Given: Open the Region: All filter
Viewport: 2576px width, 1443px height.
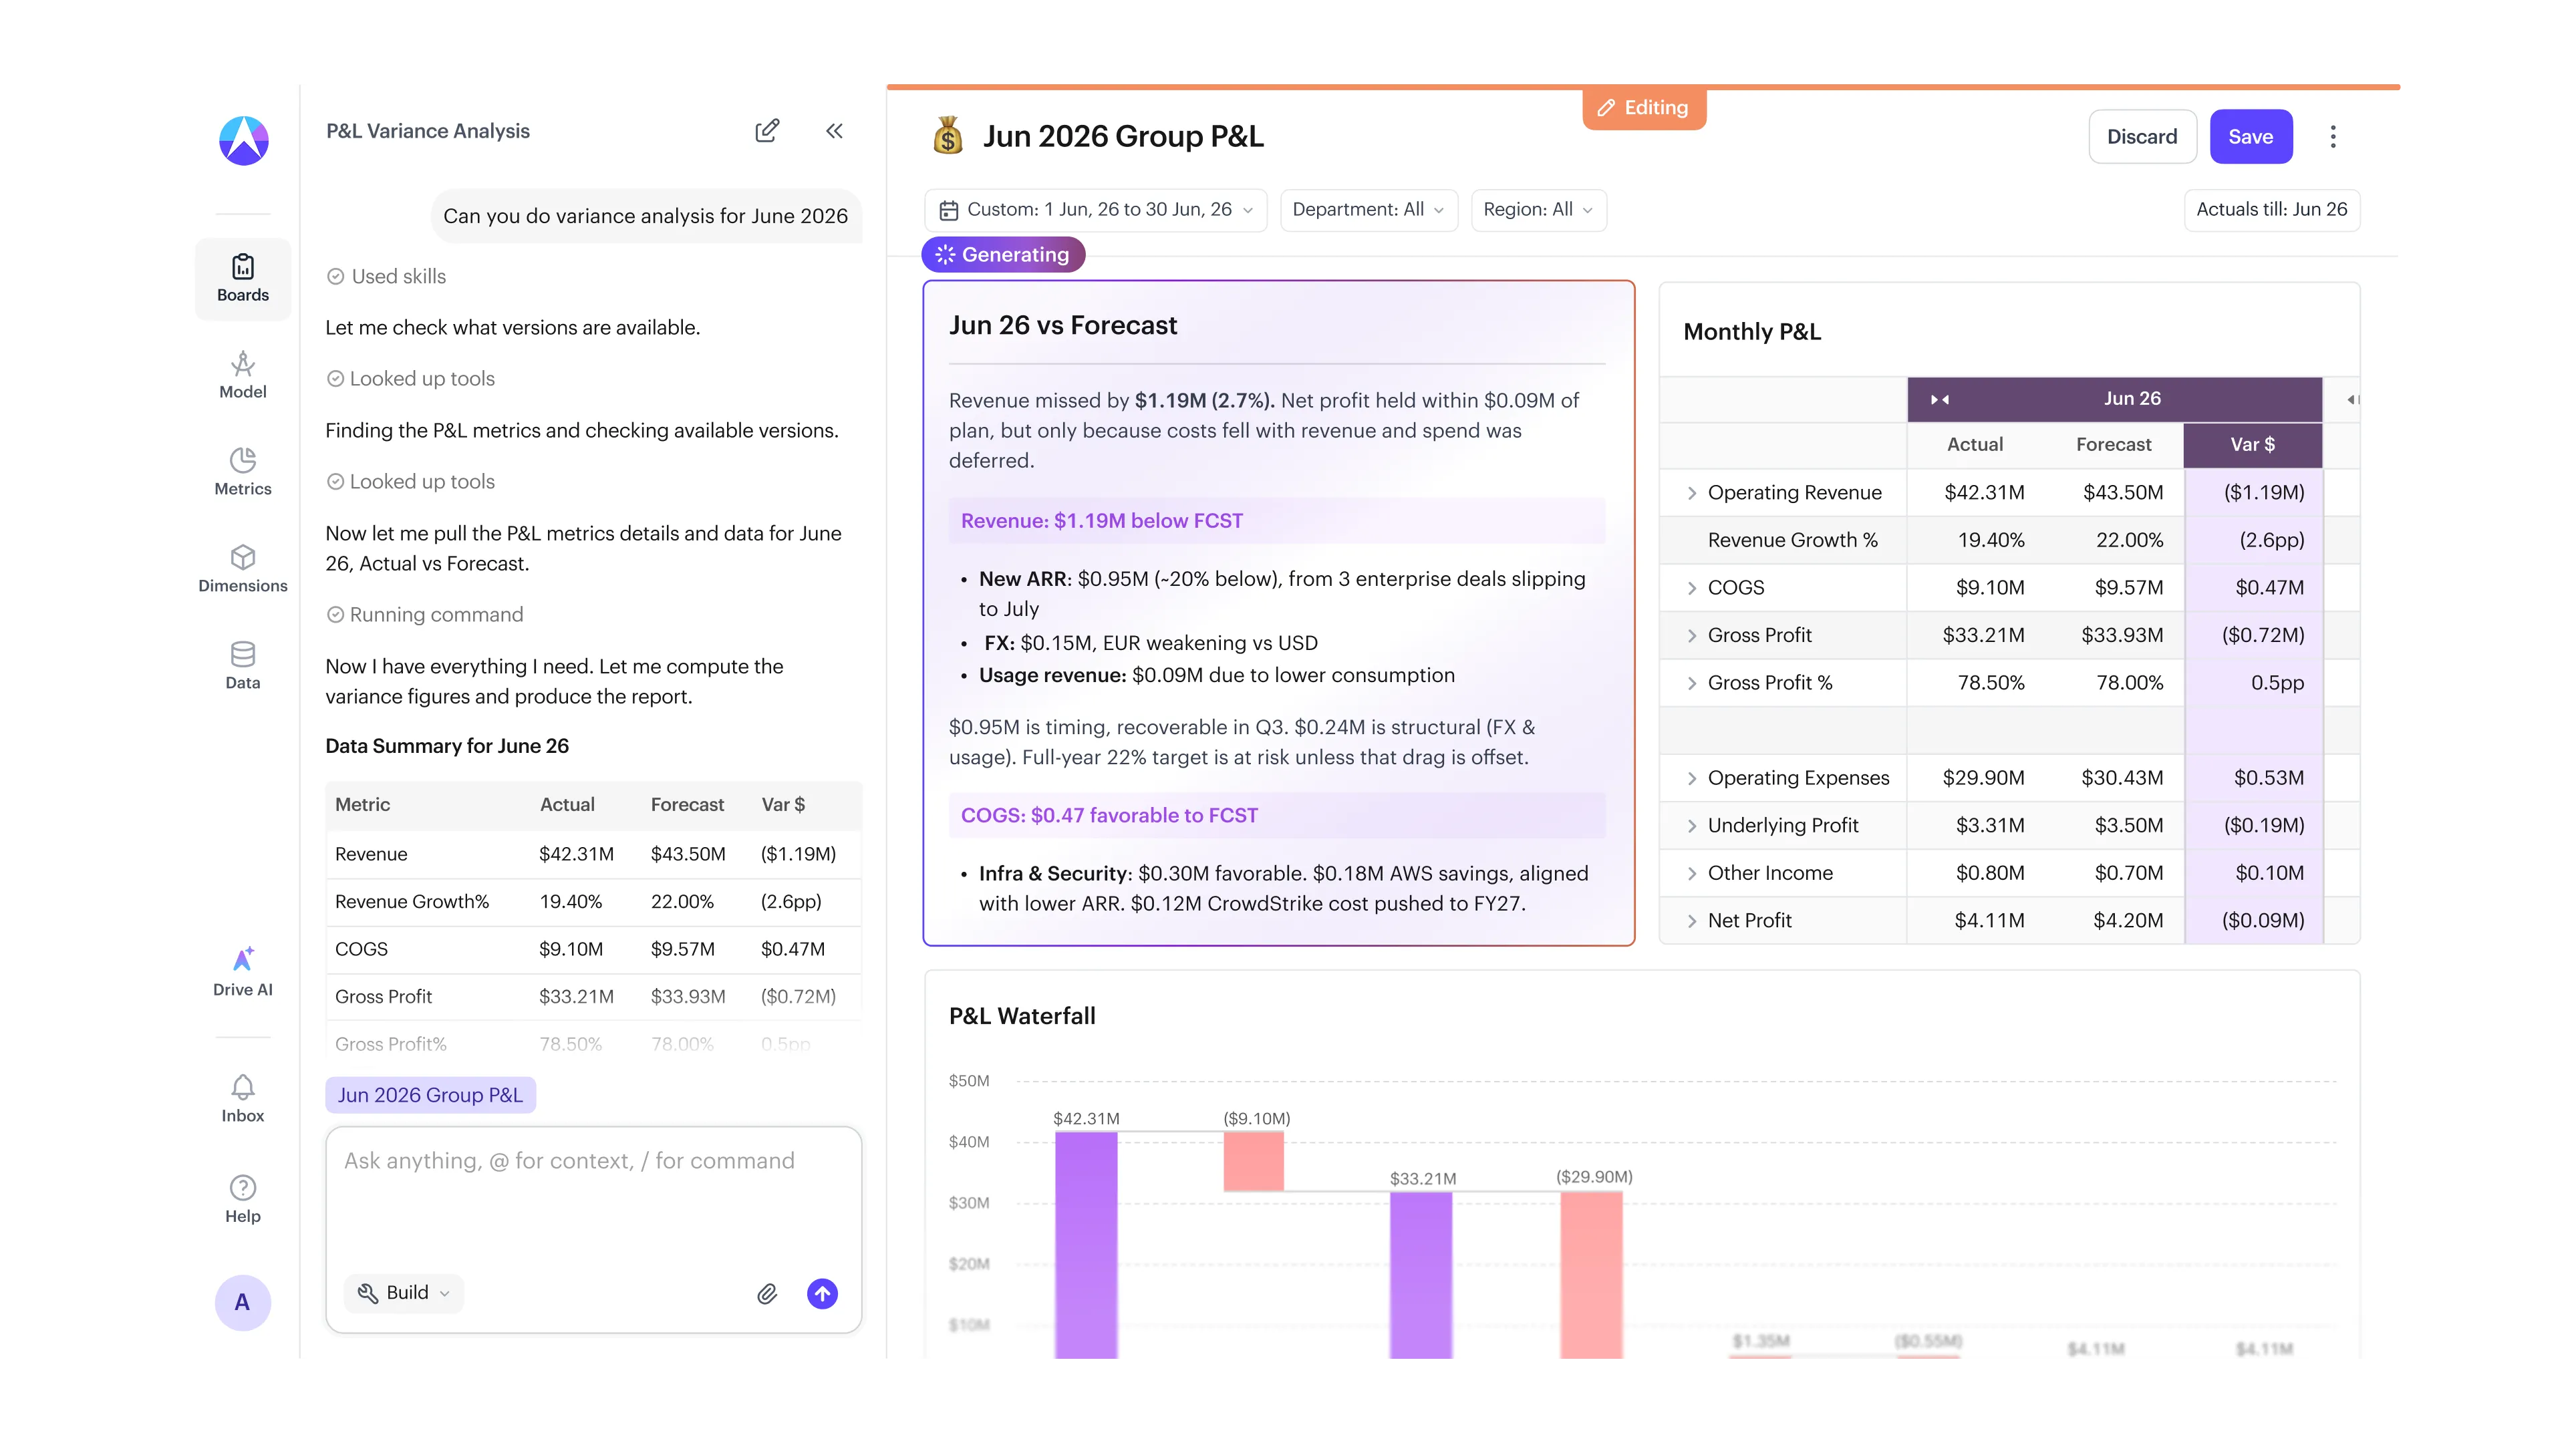Looking at the screenshot, I should pos(1539,210).
